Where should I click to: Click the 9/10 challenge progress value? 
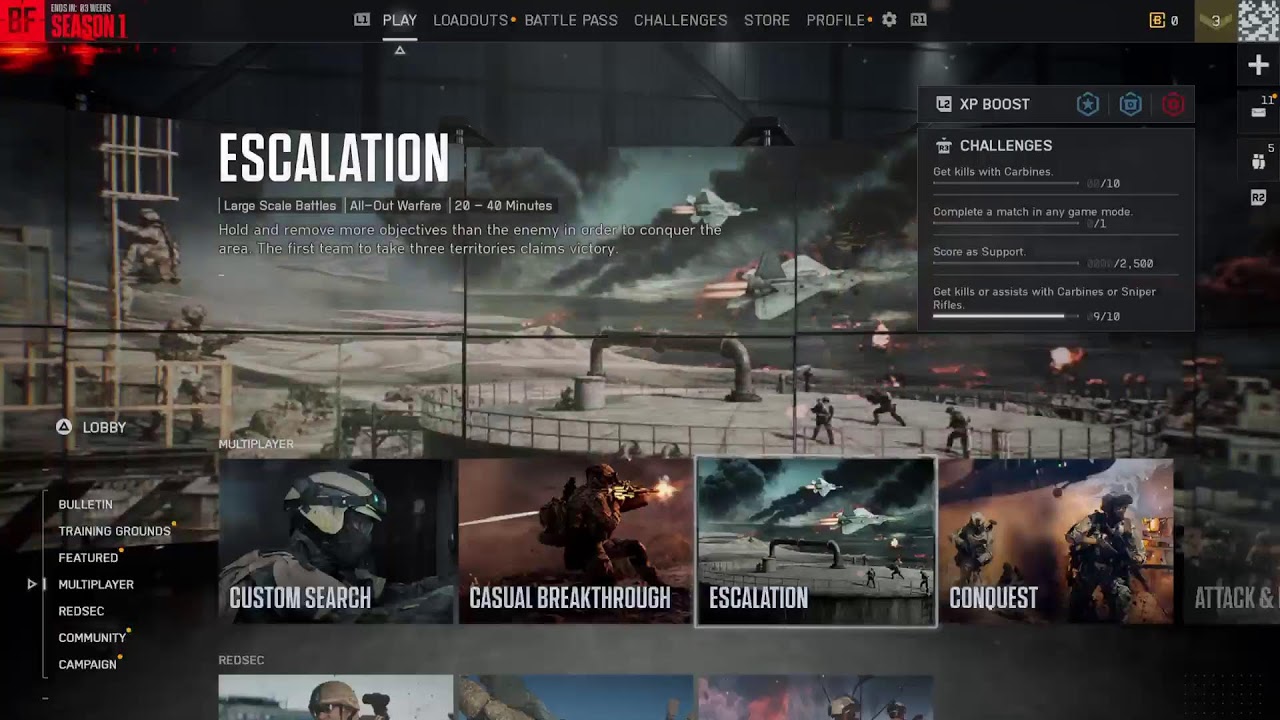[x=1106, y=317]
